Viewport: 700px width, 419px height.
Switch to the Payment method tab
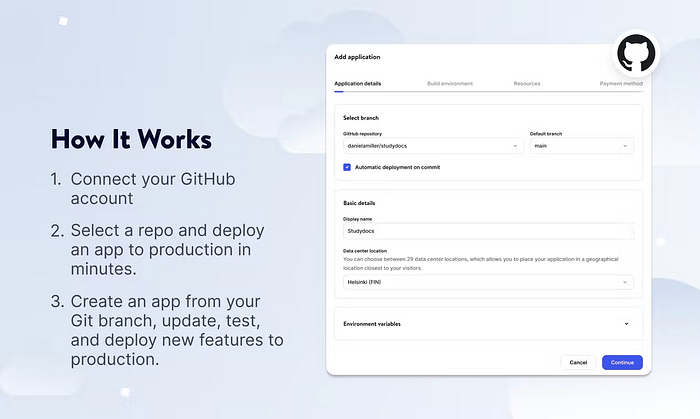pyautogui.click(x=621, y=83)
